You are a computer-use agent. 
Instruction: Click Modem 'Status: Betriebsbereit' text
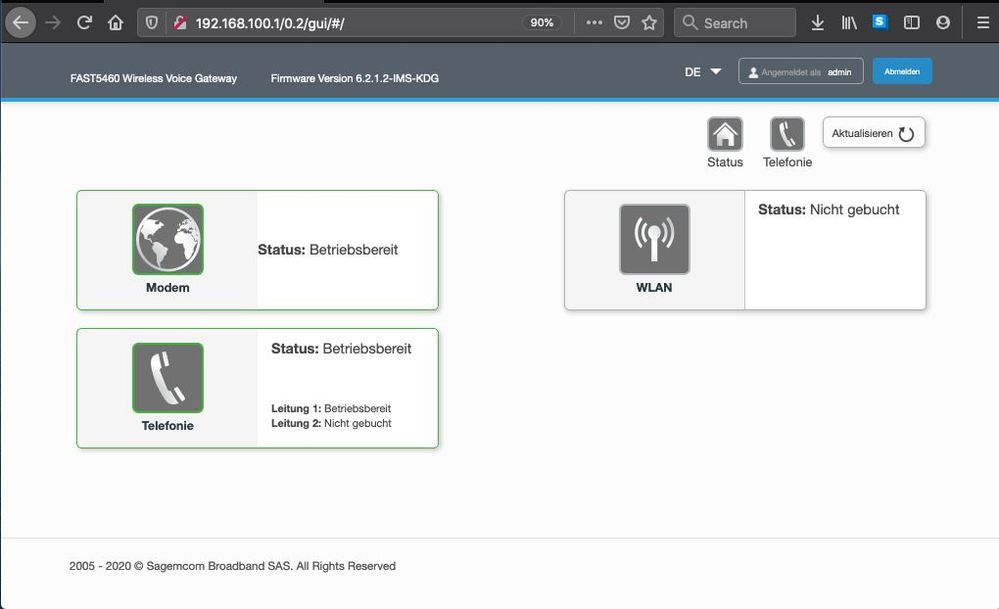pyautogui.click(x=327, y=250)
